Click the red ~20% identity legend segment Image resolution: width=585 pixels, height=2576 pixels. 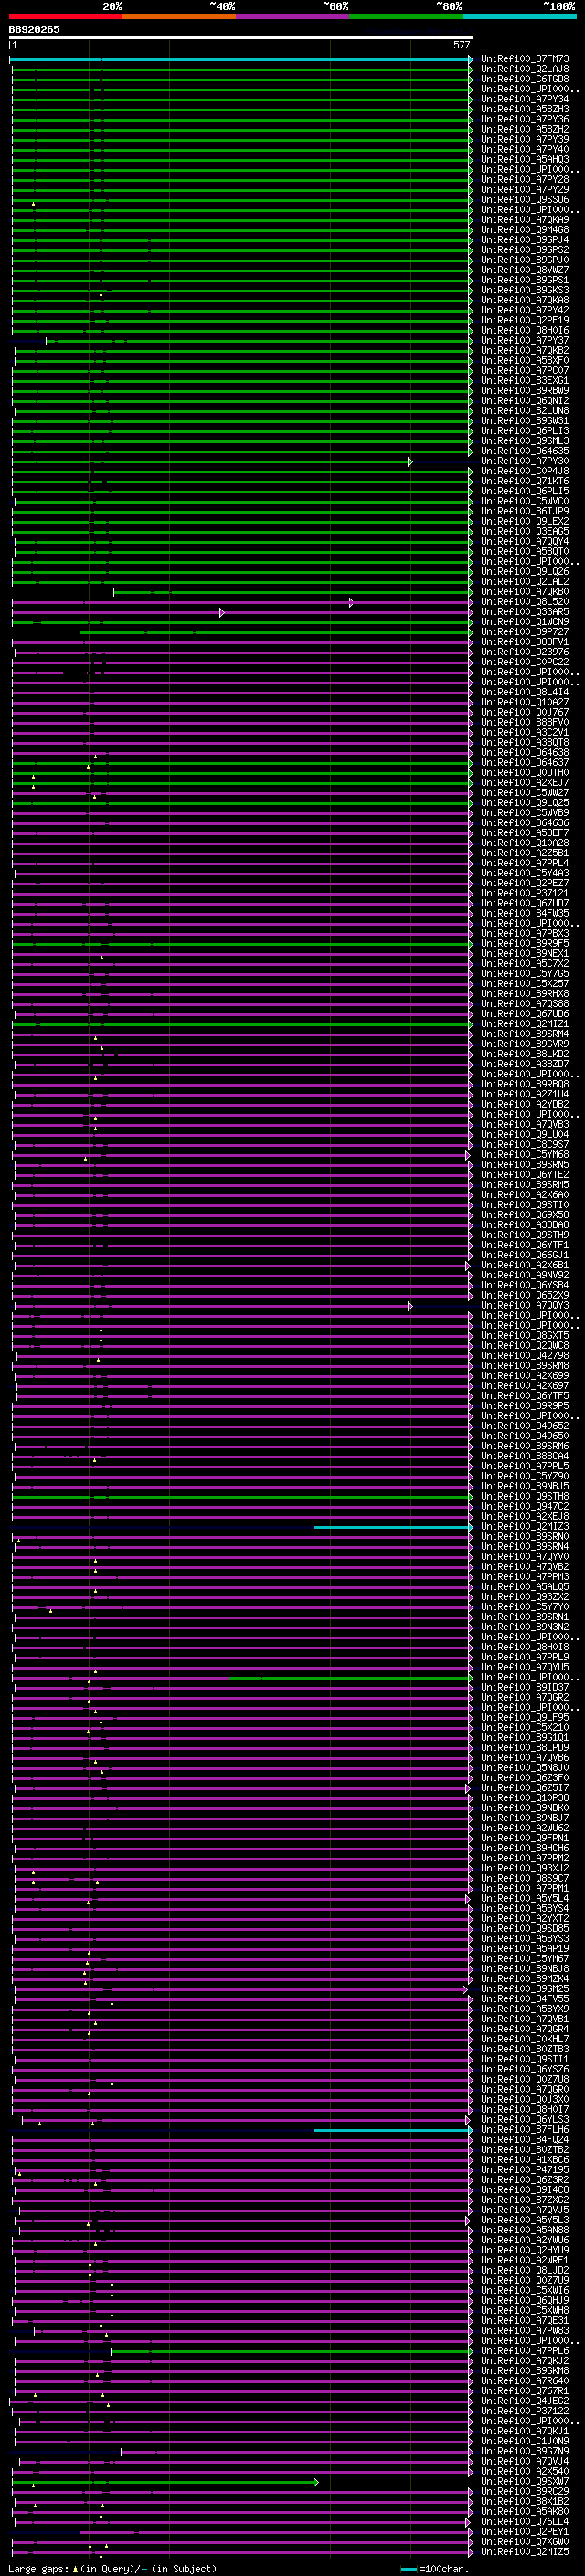point(65,16)
